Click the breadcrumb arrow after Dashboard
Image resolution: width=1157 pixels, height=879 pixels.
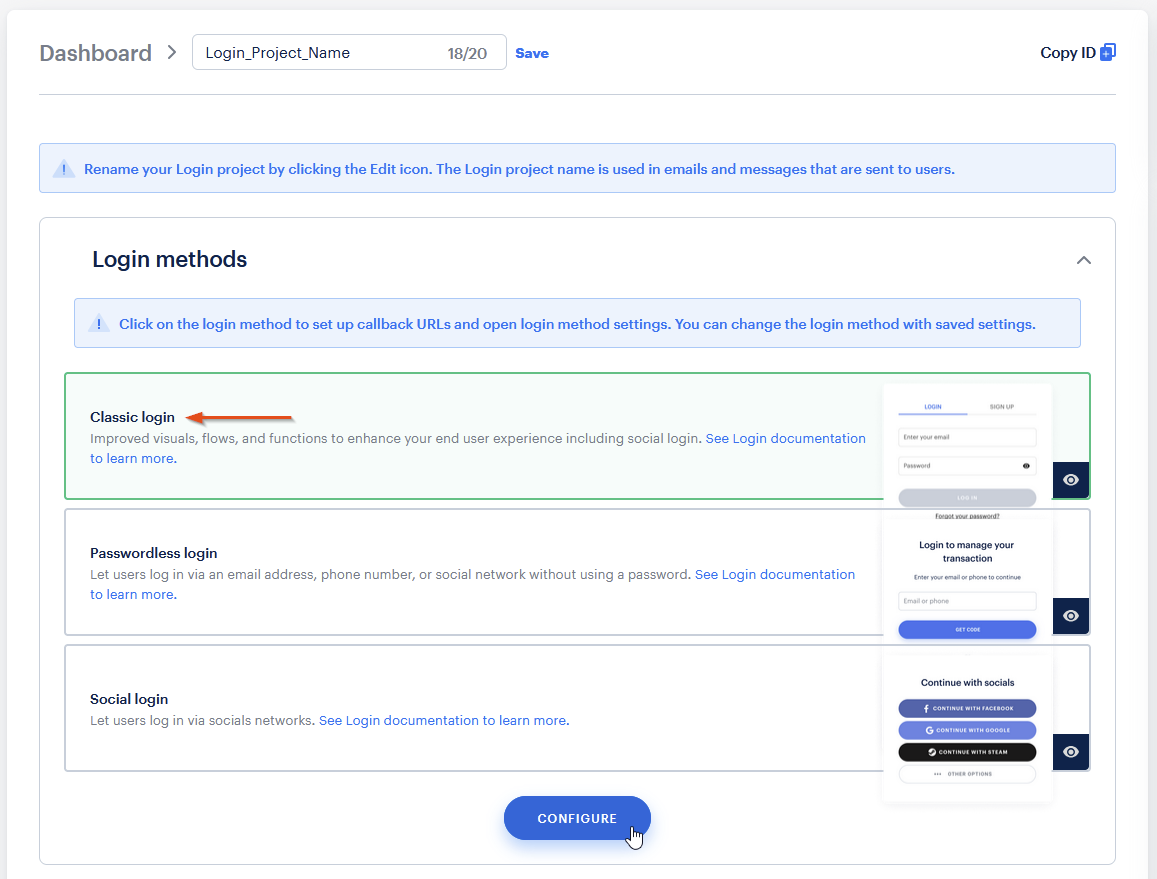[172, 52]
